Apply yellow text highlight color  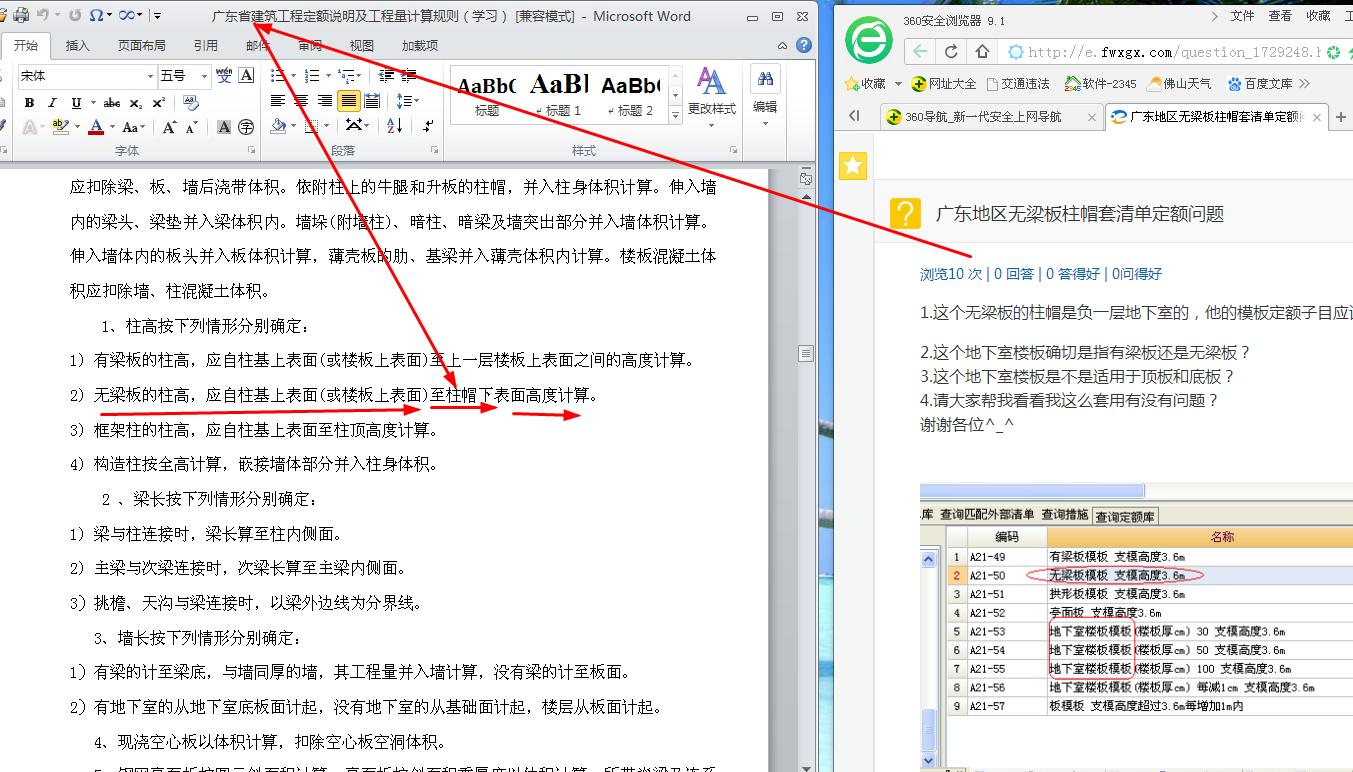pyautogui.click(x=60, y=127)
